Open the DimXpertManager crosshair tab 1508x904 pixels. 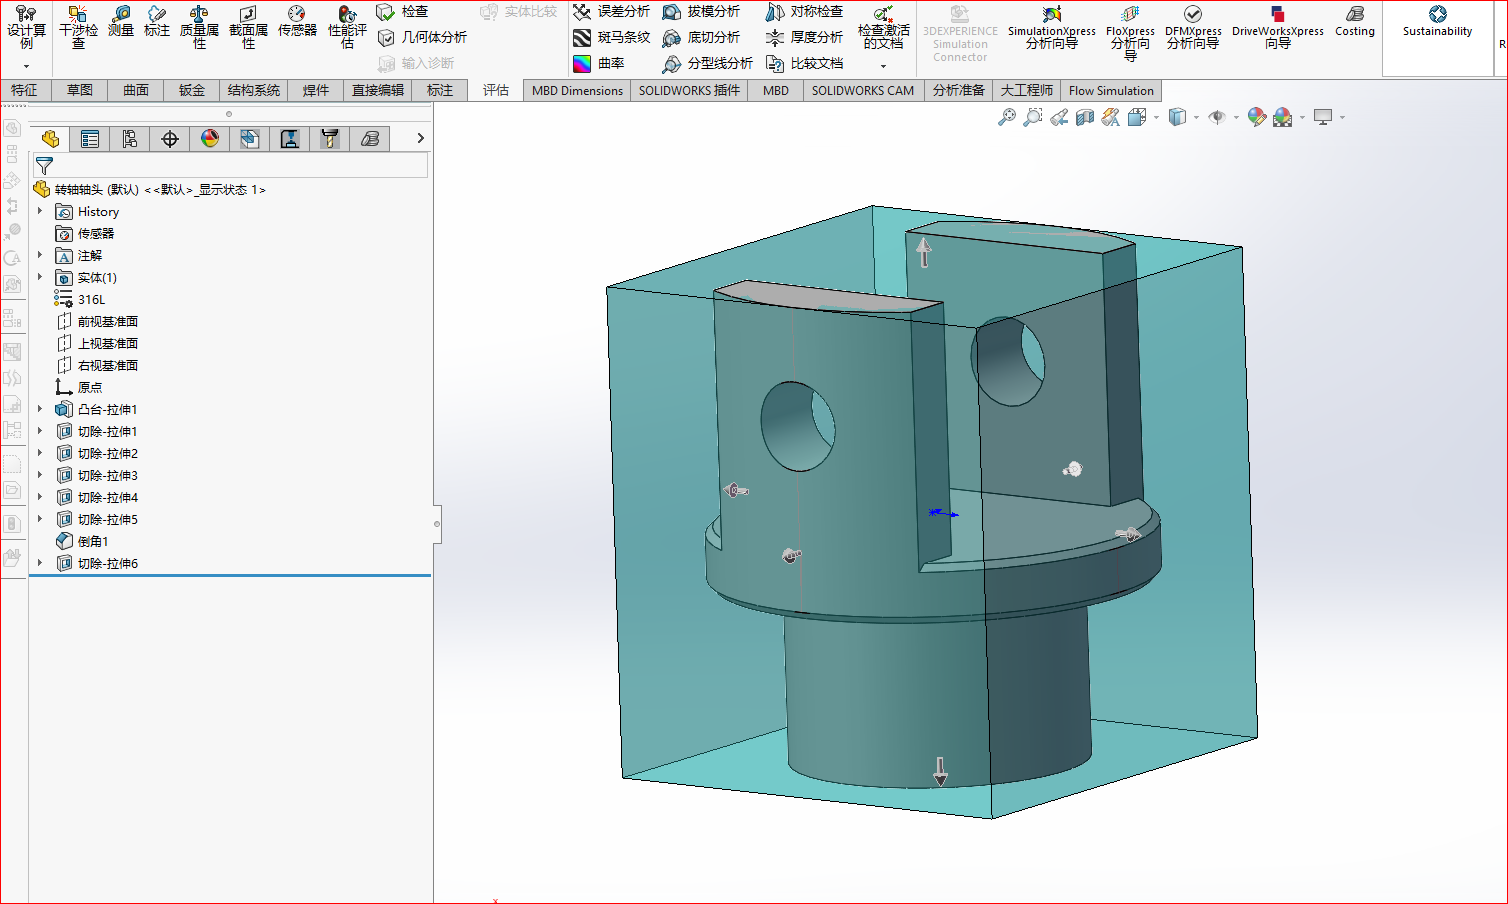tap(170, 139)
